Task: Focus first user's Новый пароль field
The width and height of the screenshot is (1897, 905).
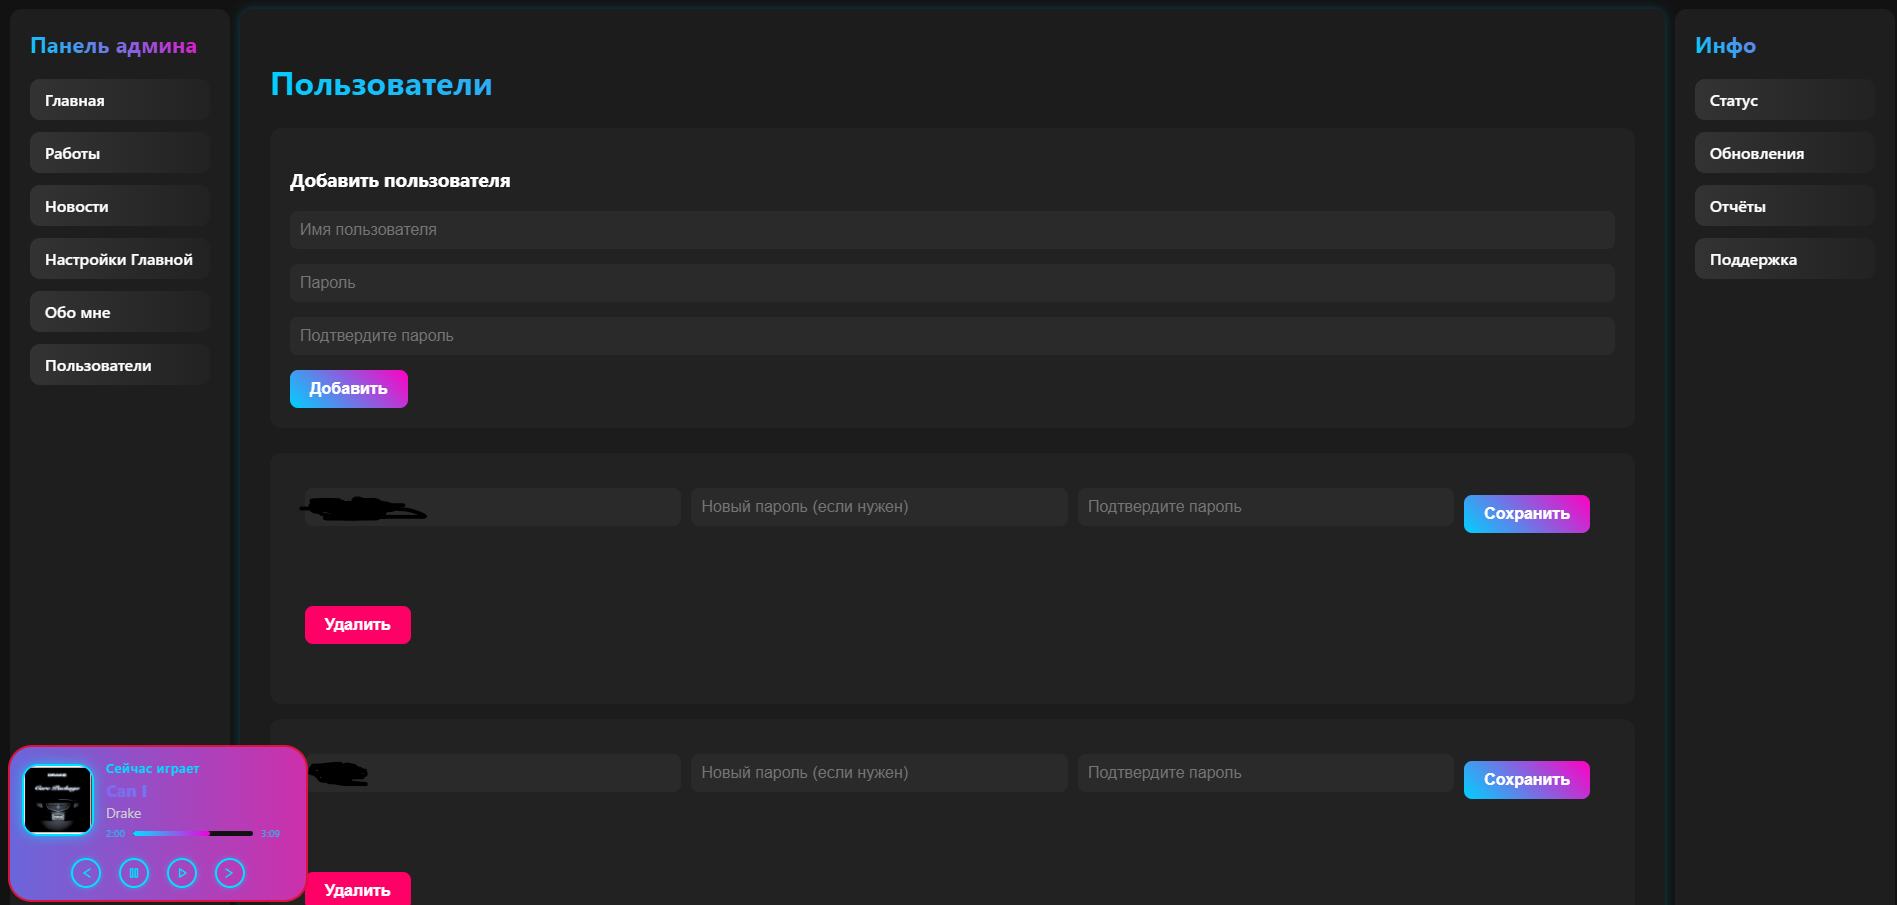Action: tap(879, 507)
